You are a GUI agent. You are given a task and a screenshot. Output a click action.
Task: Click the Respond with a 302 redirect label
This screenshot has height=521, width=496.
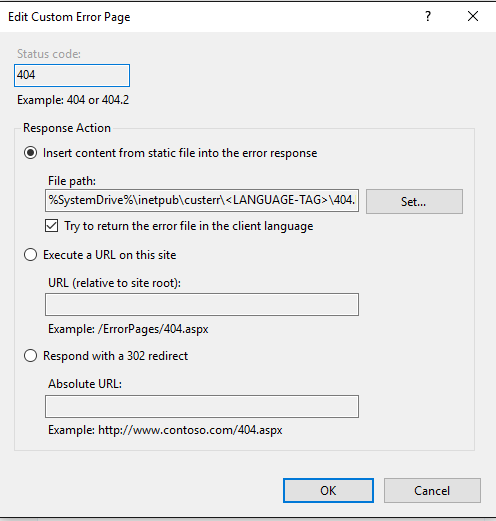pyautogui.click(x=116, y=356)
